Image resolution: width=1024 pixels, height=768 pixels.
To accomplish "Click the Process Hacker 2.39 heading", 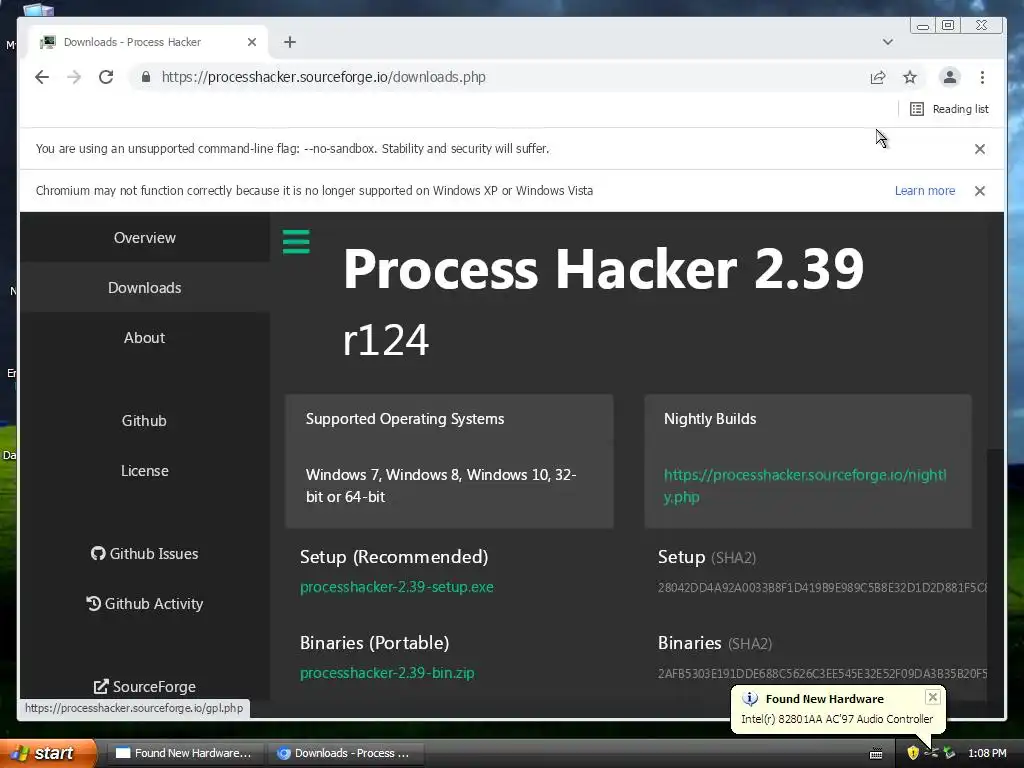I will [x=603, y=269].
